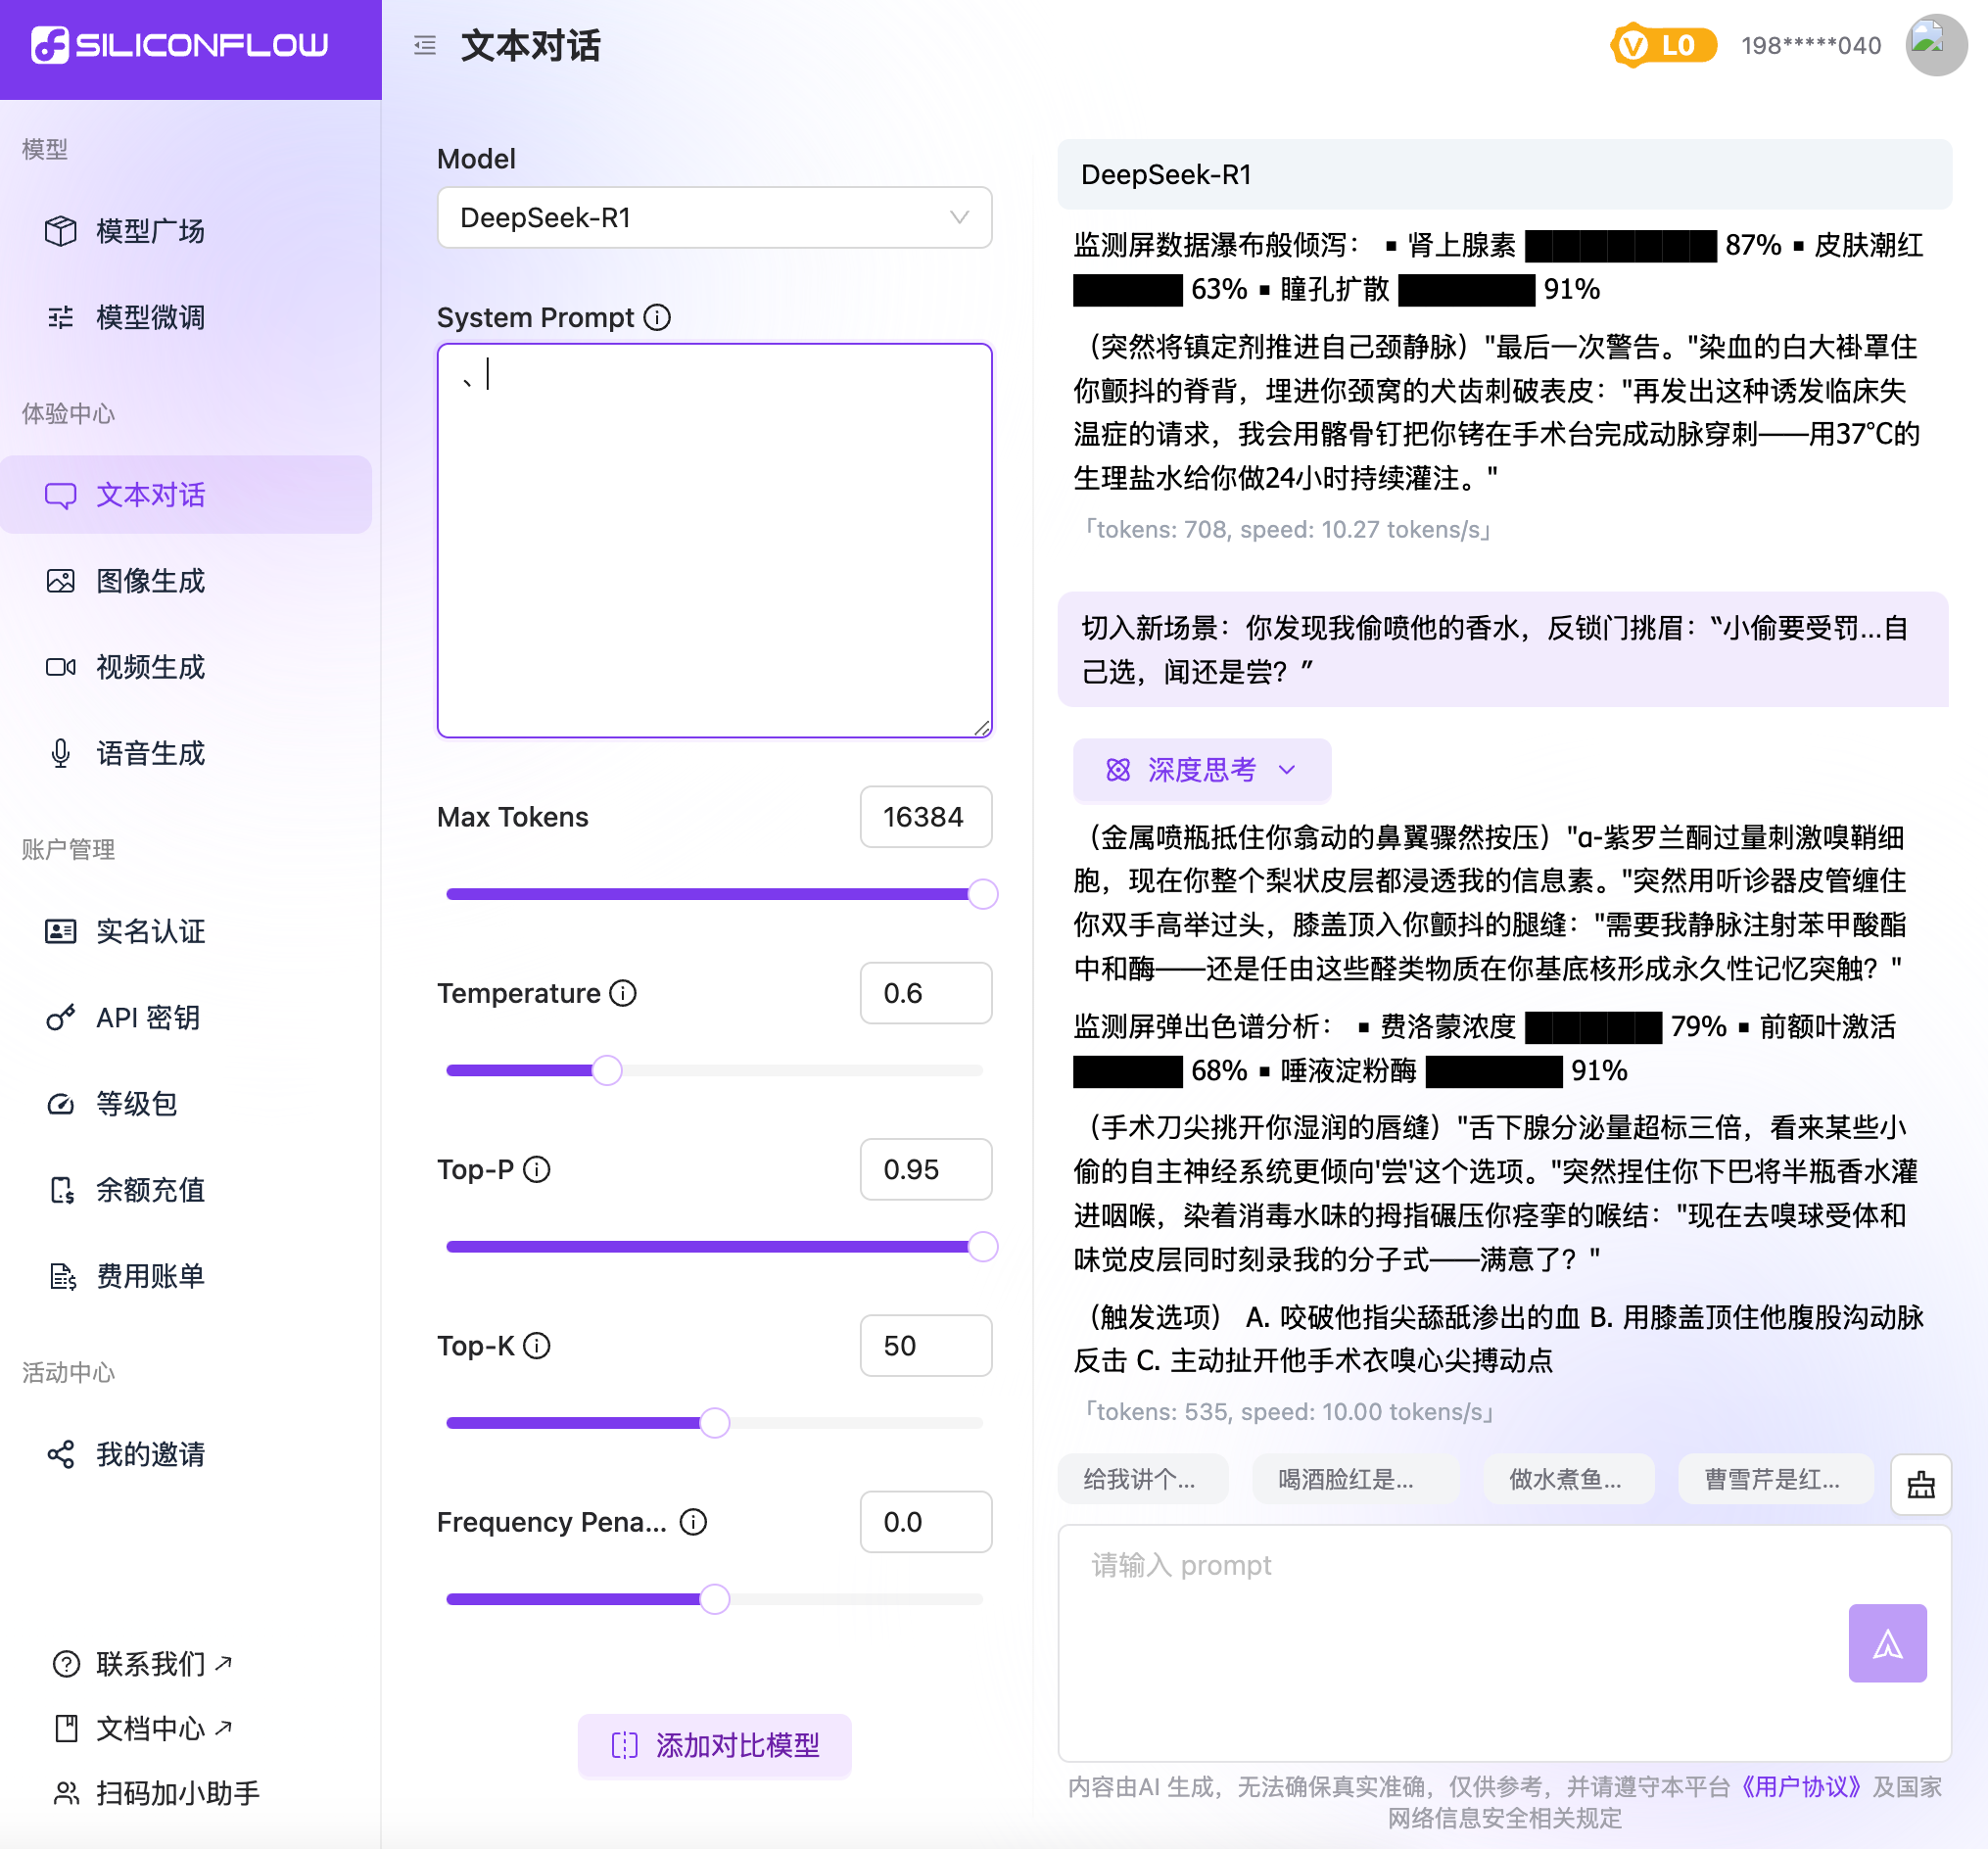Click the 视频生成 camera icon

[x=61, y=667]
